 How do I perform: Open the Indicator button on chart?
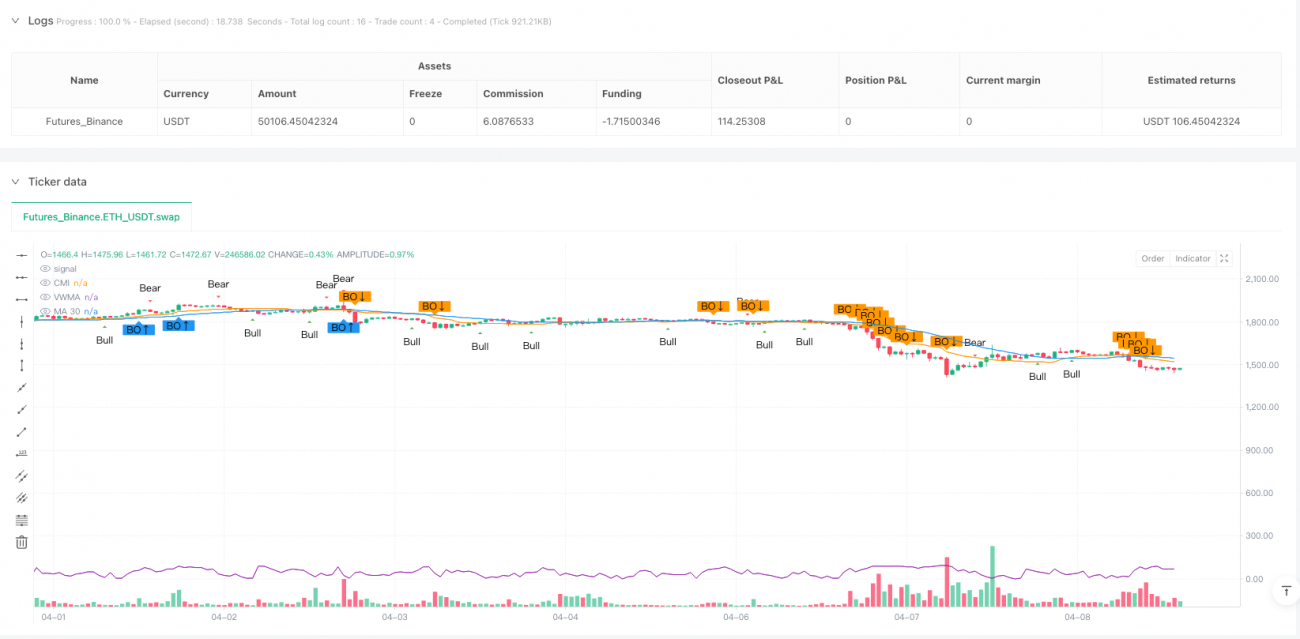coord(1192,258)
